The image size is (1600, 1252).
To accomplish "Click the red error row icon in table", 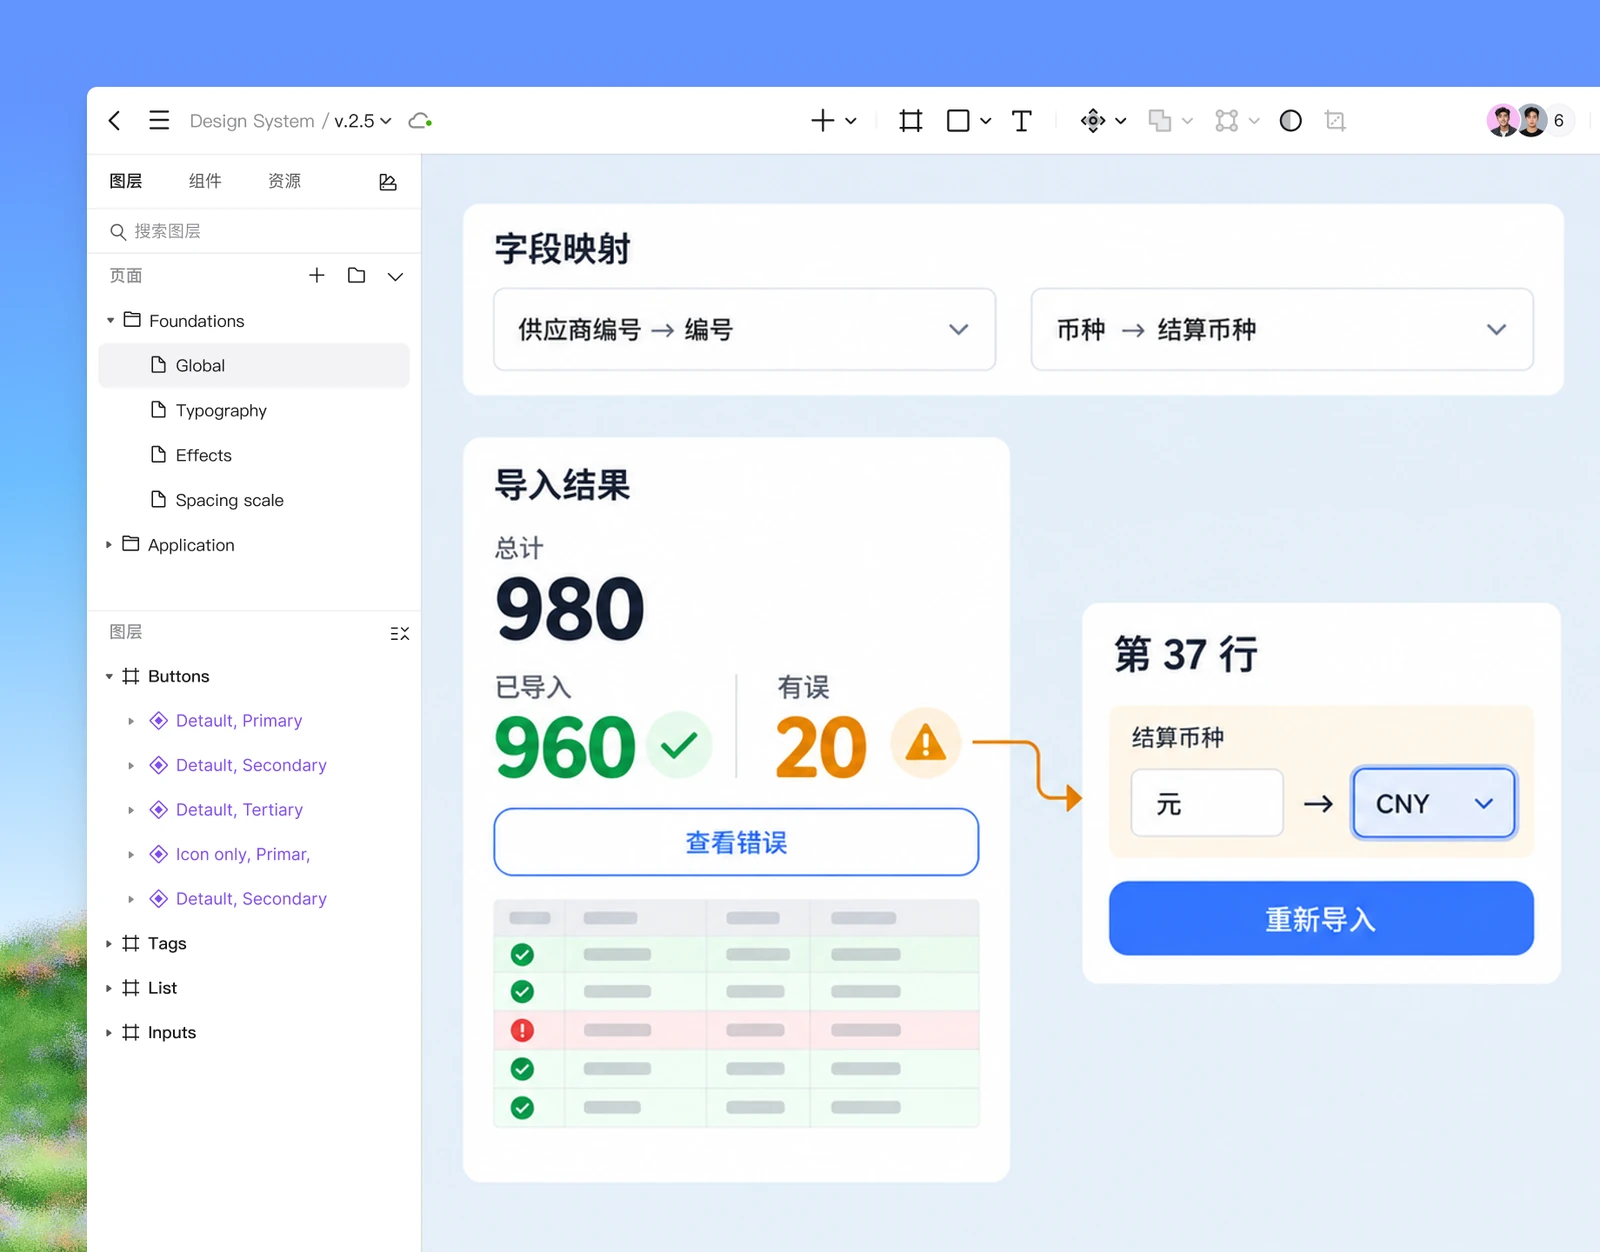I will point(522,1030).
